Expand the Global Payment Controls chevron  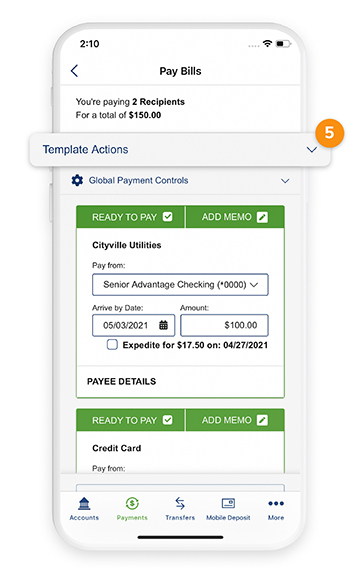tap(285, 181)
